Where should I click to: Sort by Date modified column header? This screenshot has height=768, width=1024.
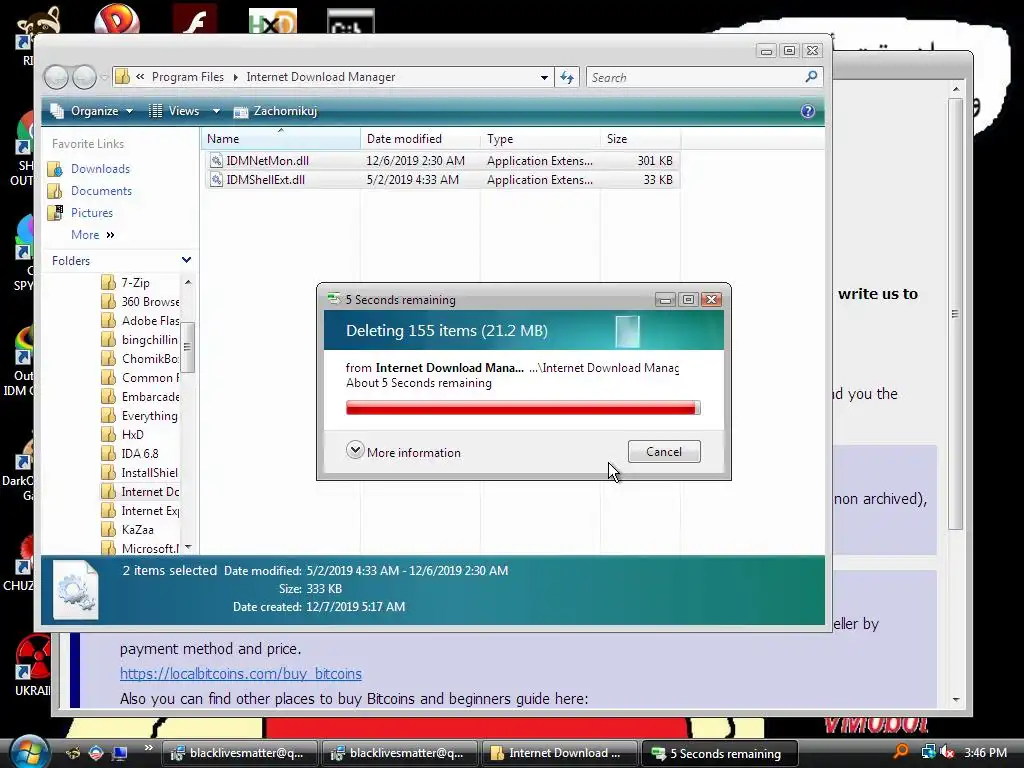pos(420,138)
